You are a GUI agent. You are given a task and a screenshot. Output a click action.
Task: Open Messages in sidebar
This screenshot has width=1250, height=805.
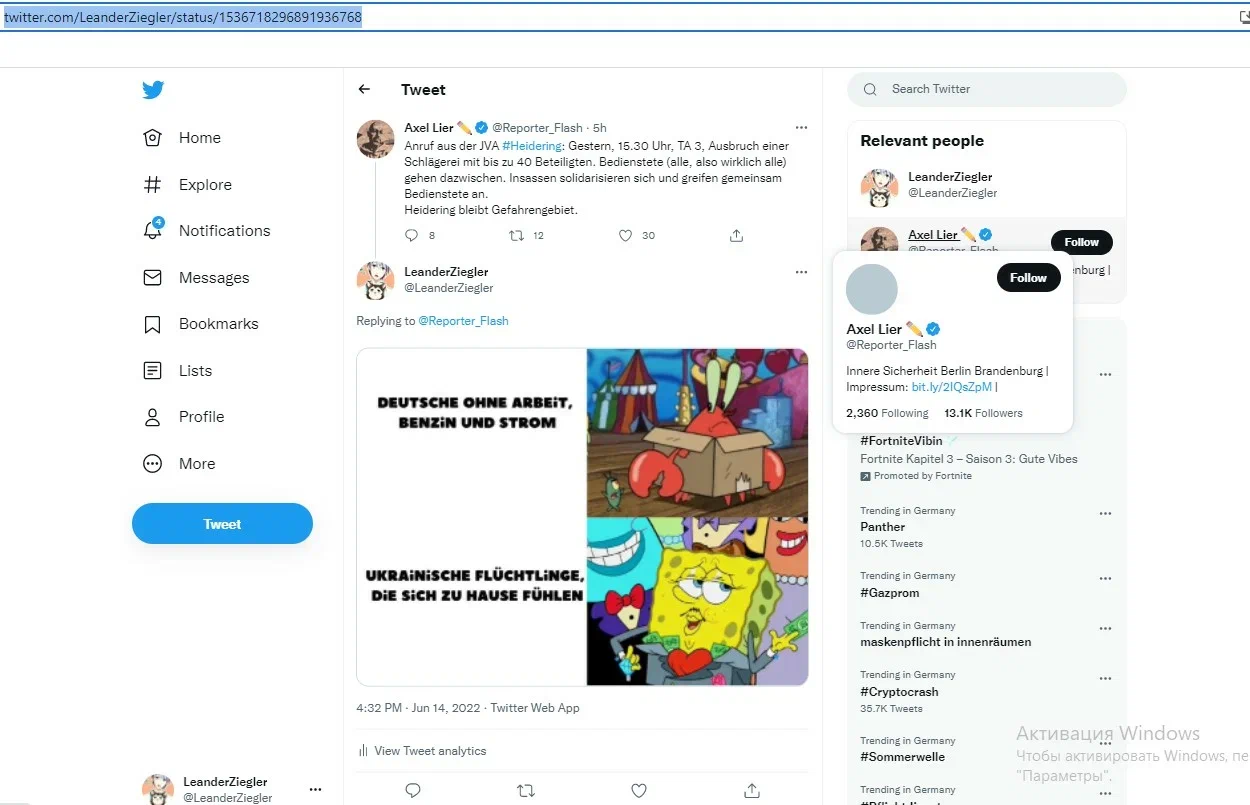click(196, 278)
